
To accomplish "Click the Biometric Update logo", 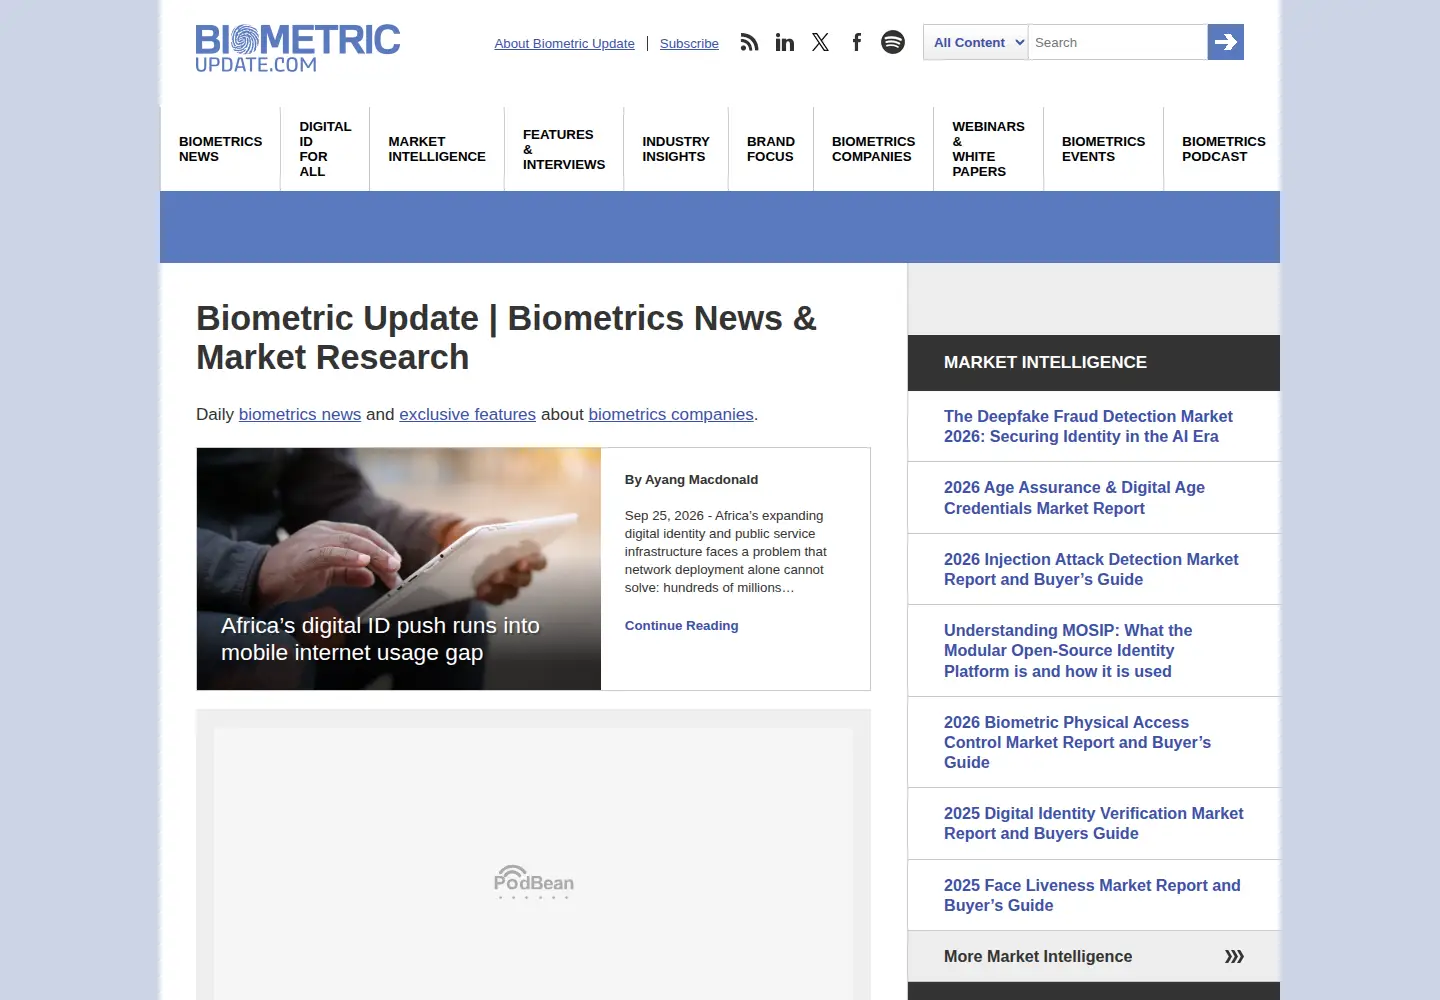I will click(x=298, y=48).
